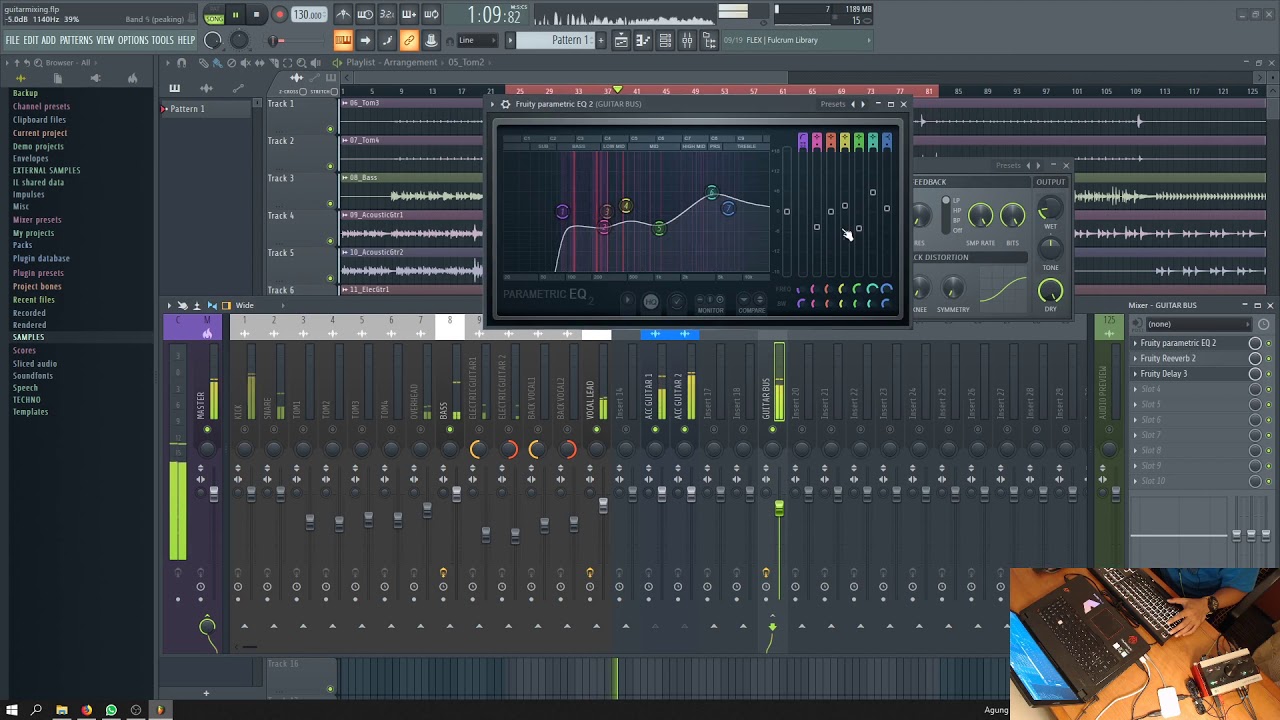
Task: Open Fruity Delay 3 slot menu arrow
Action: pos(1136,374)
